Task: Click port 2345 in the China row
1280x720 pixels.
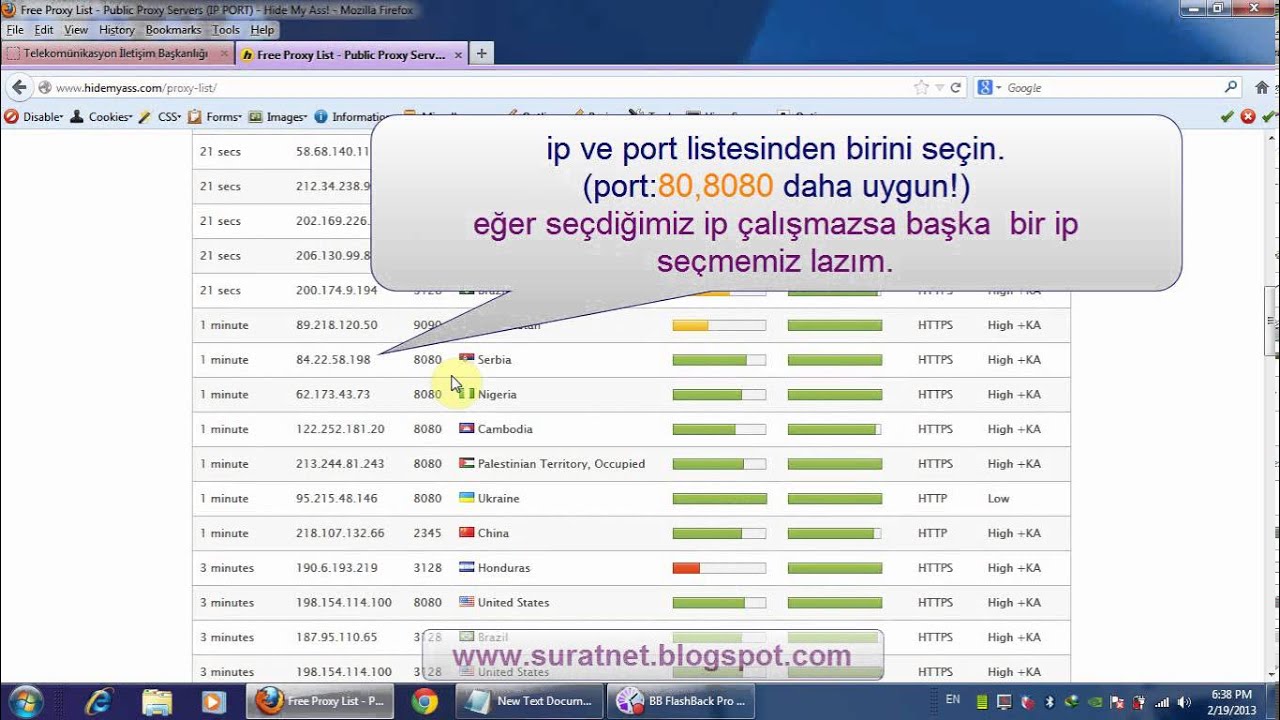Action: pos(427,533)
